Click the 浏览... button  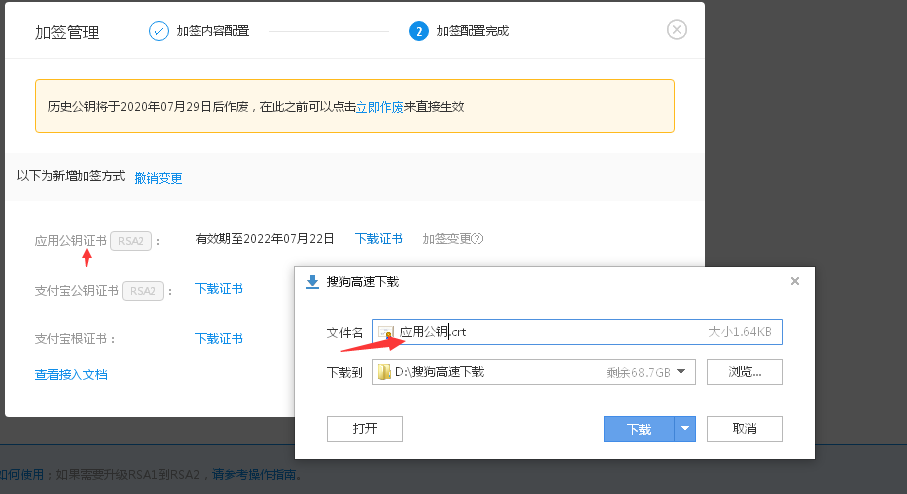(744, 372)
